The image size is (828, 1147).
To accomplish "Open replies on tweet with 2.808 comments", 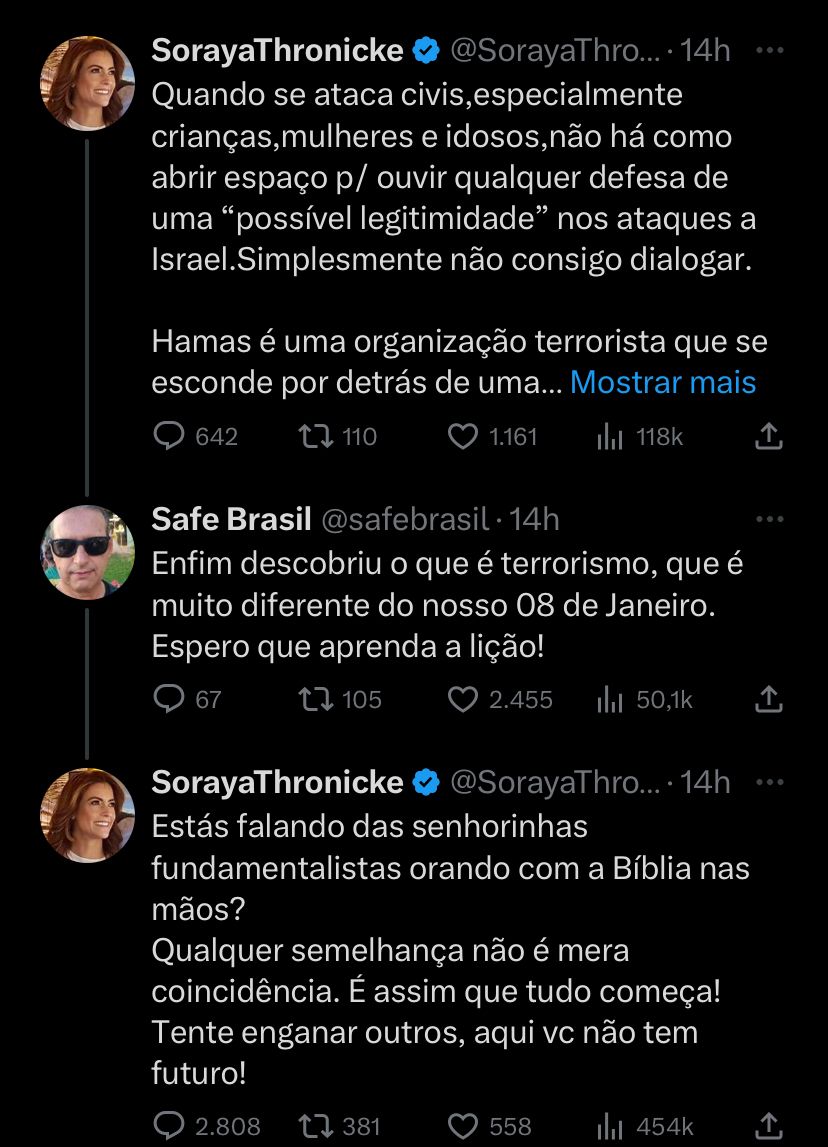I will coord(170,1126).
